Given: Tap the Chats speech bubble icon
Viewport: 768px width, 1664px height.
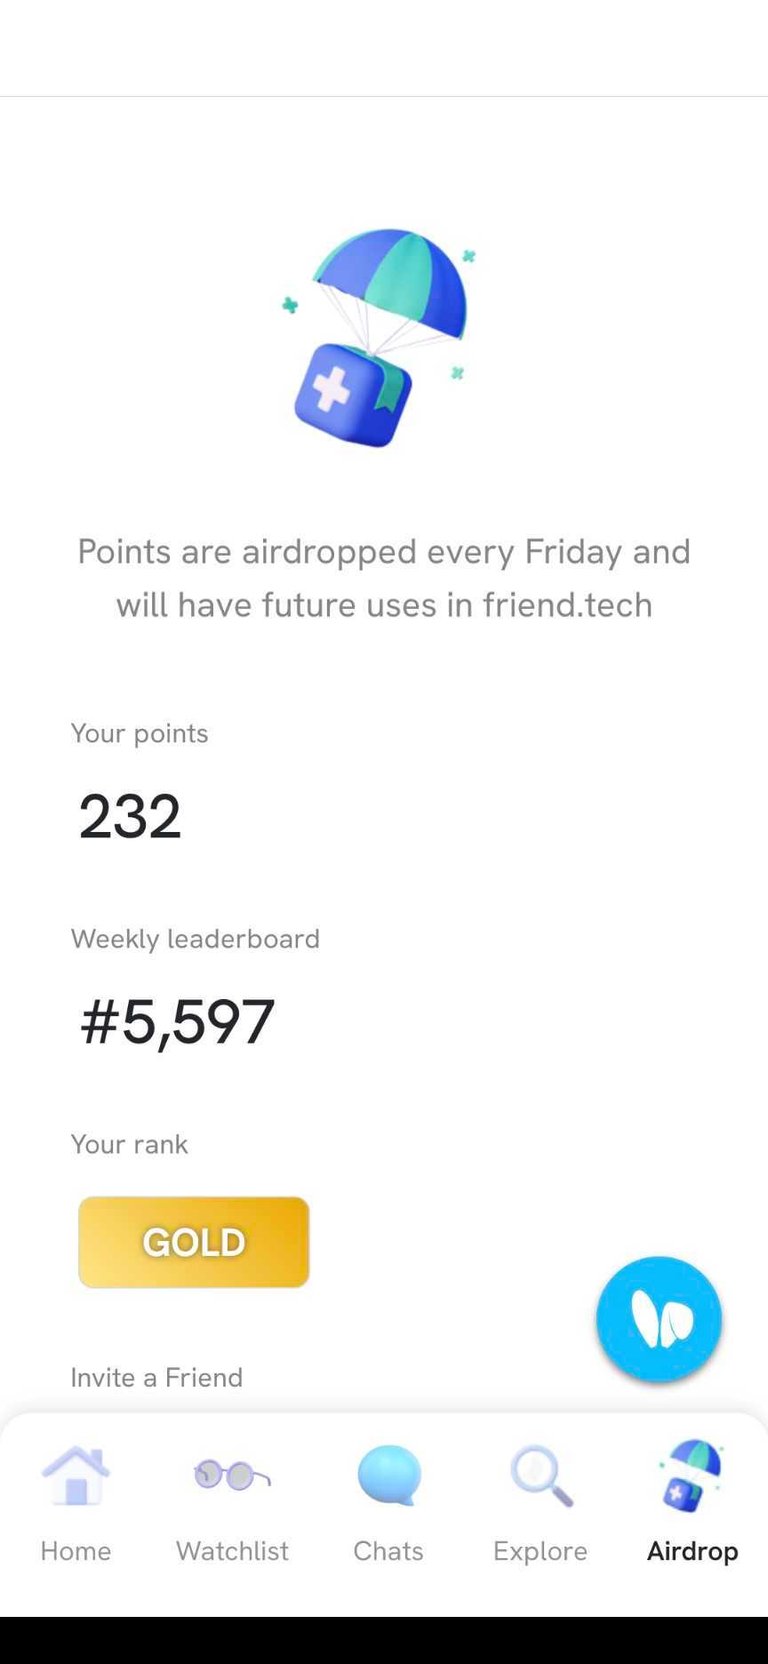Looking at the screenshot, I should click(x=389, y=1475).
